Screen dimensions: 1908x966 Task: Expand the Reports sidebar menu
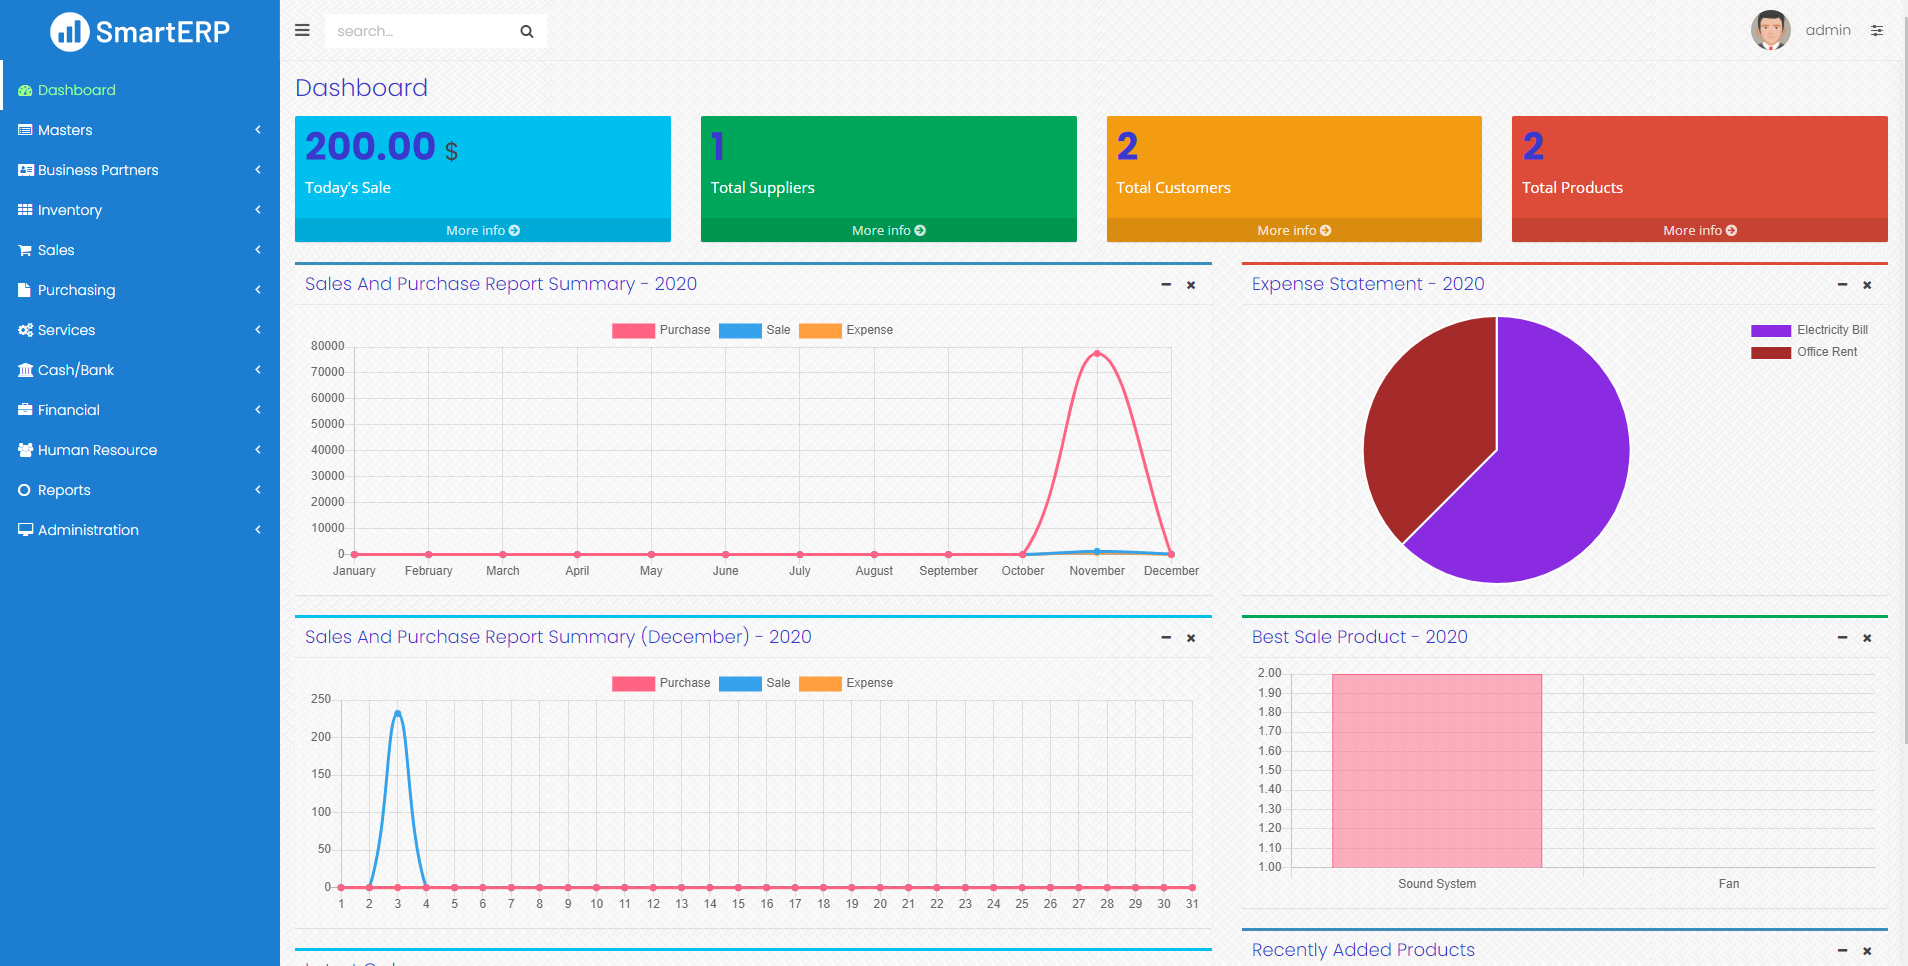tap(62, 490)
